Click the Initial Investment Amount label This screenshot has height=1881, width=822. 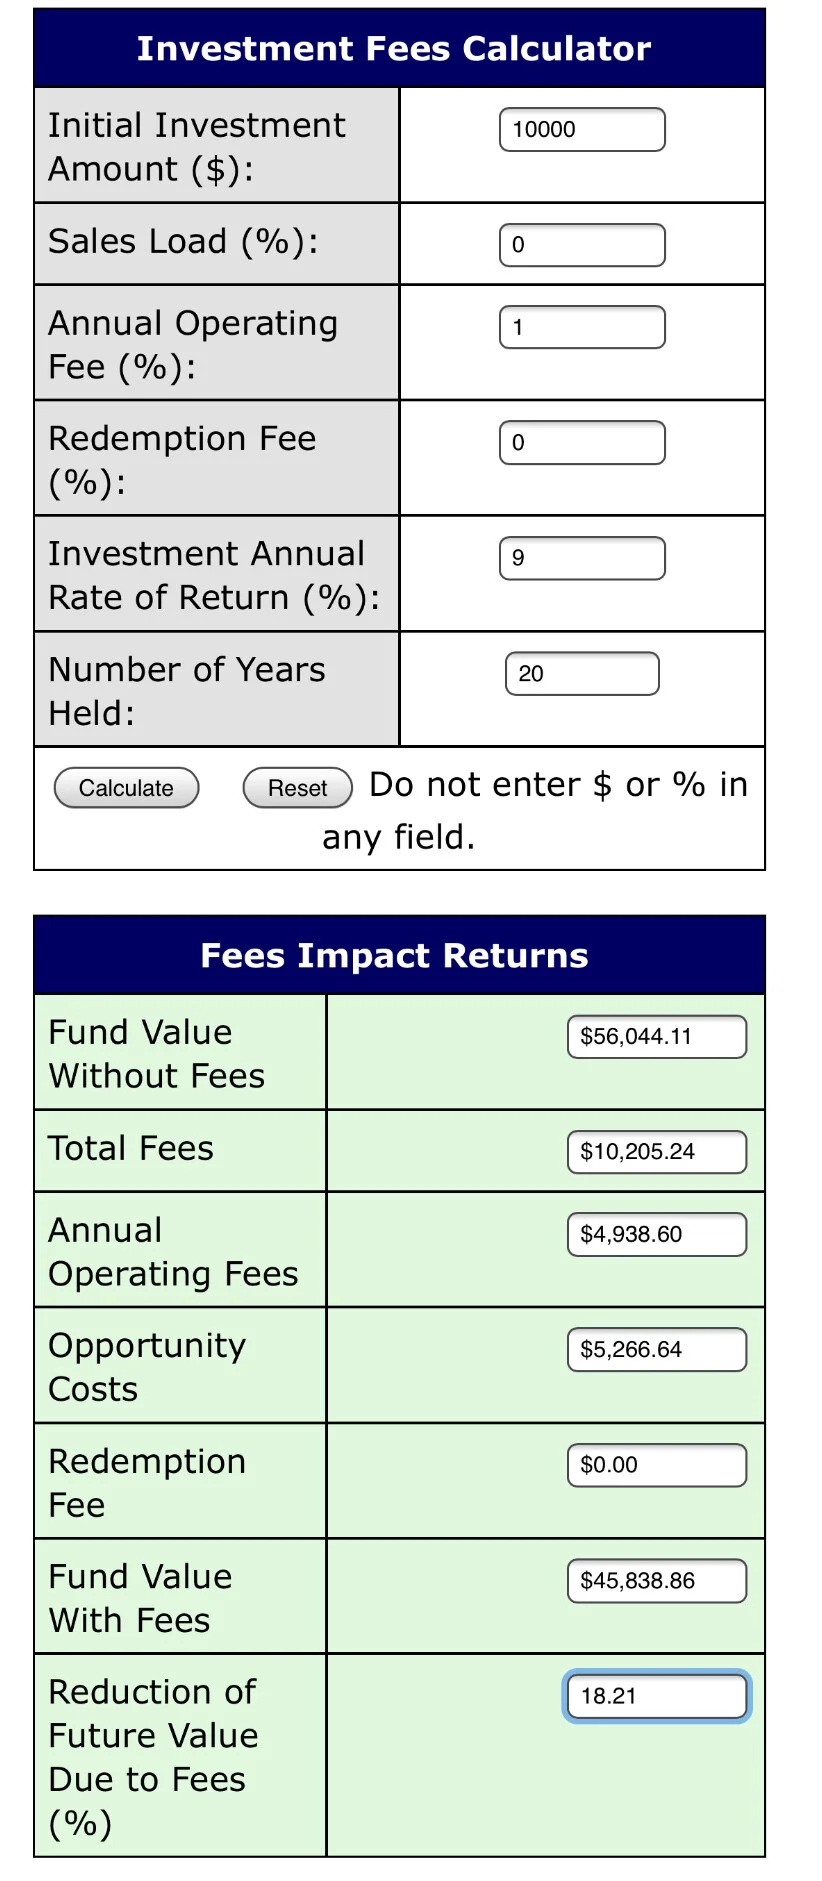pyautogui.click(x=197, y=146)
